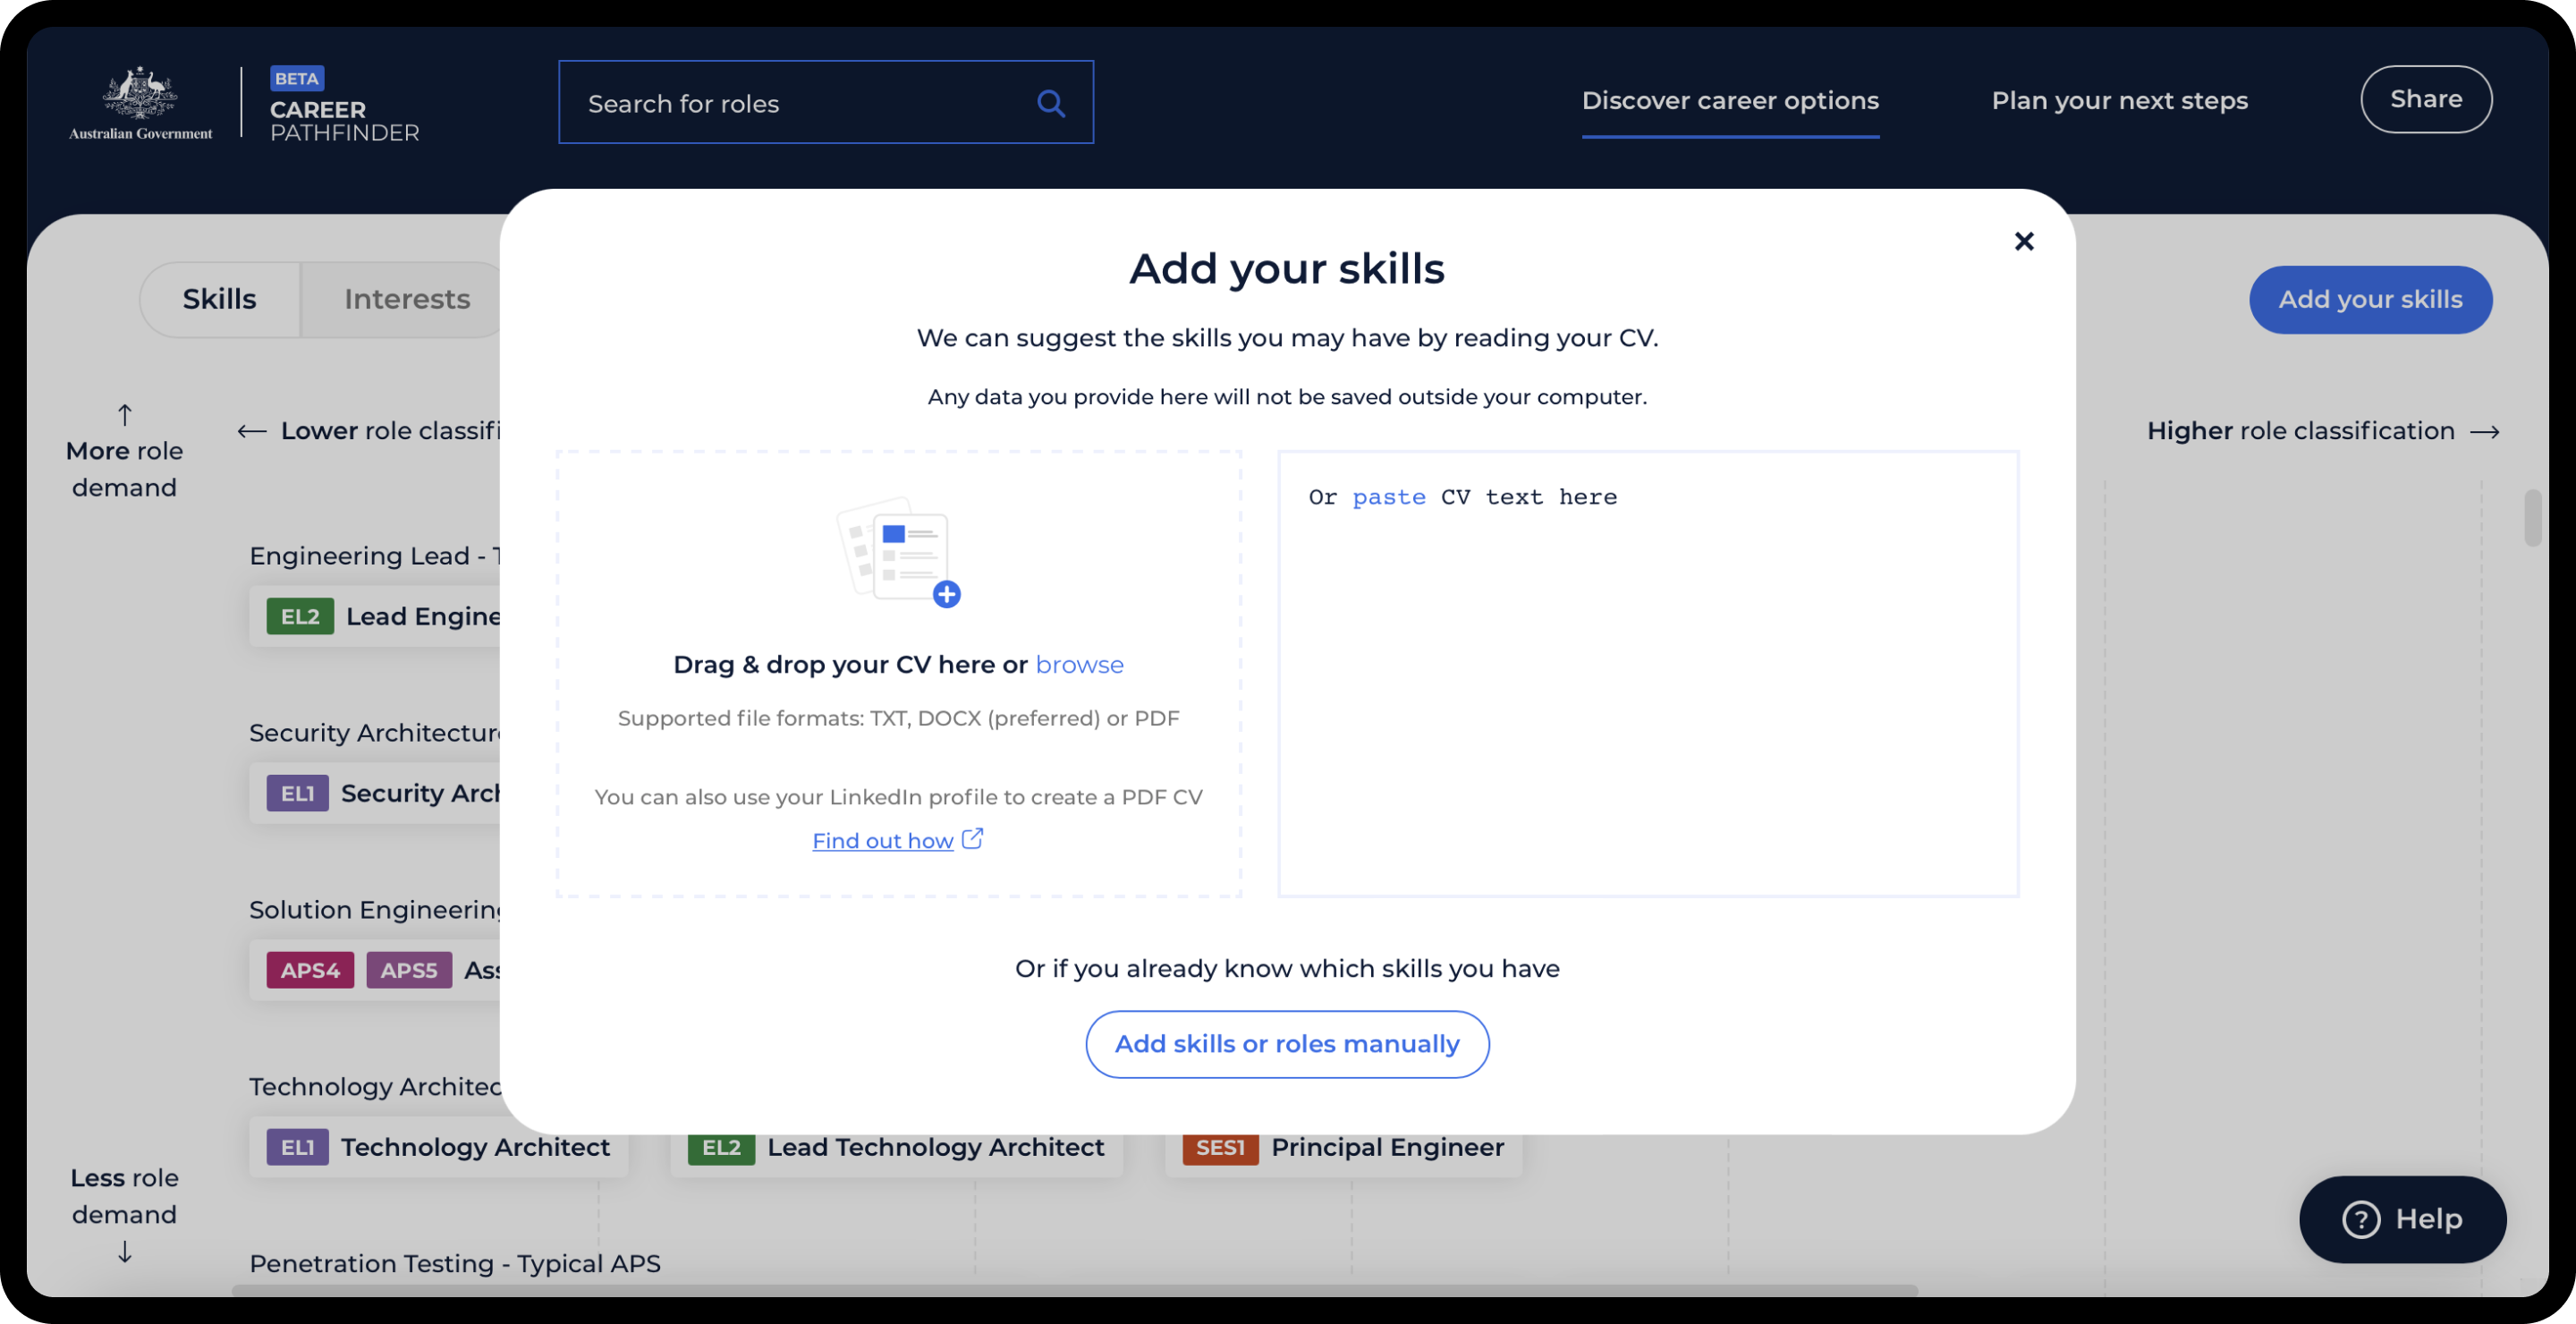Open Plan your next steps
The height and width of the screenshot is (1324, 2576).
2118,100
